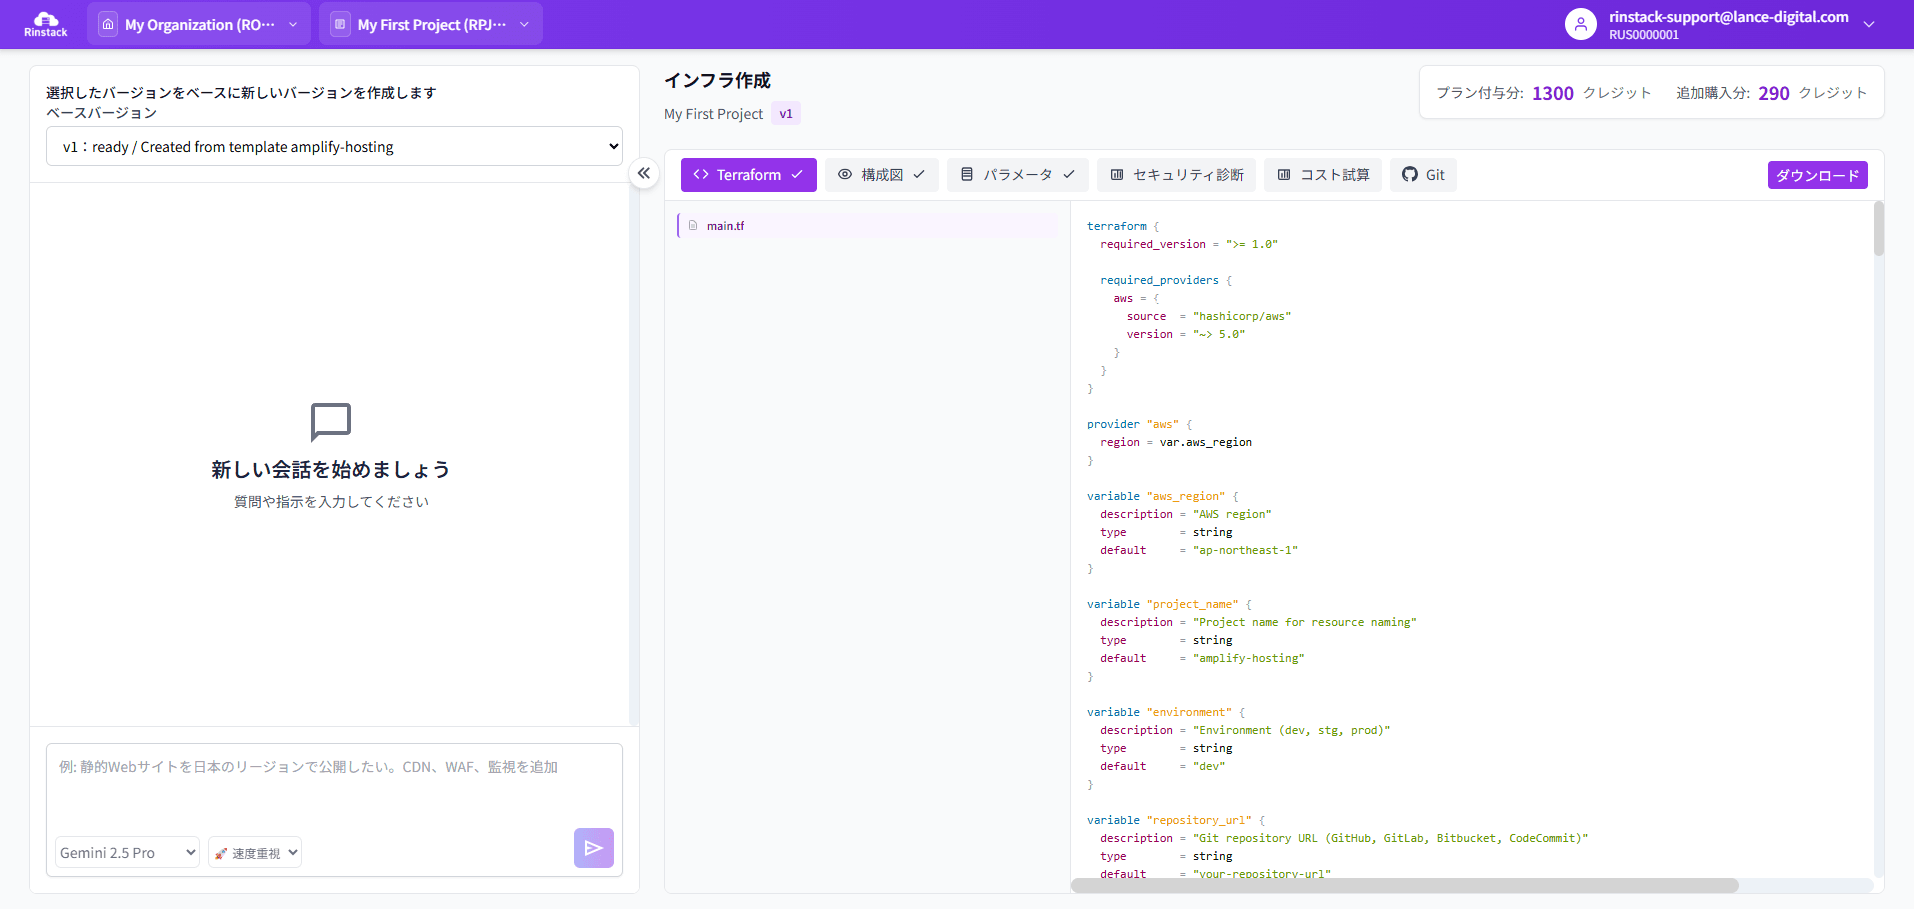Toggle the 構成図 eye view tab
This screenshot has width=1914, height=909.
[x=881, y=174]
